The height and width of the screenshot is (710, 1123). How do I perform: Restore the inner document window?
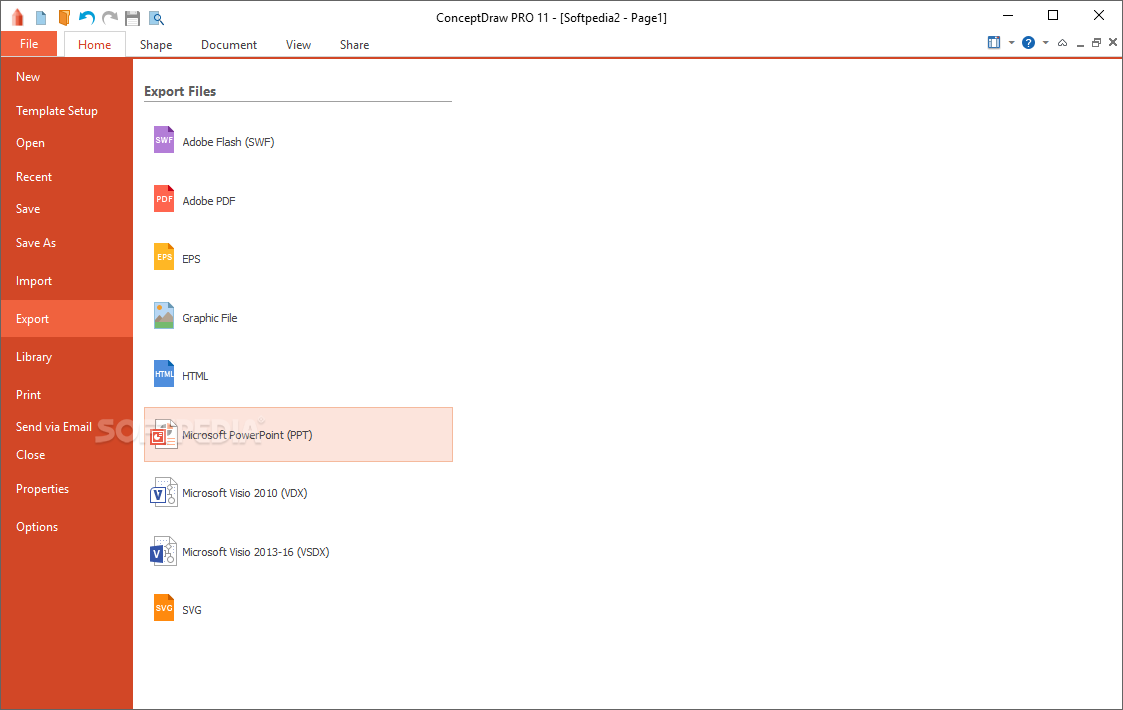1096,43
